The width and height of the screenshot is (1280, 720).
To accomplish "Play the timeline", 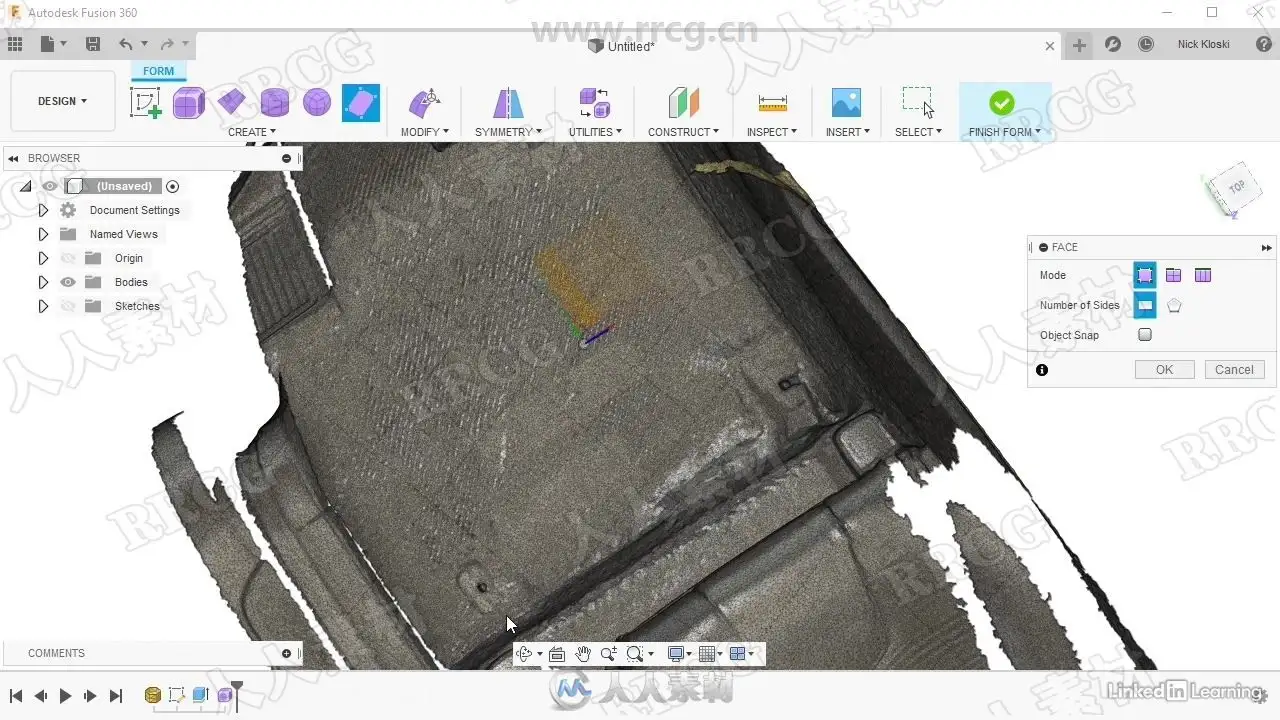I will pyautogui.click(x=65, y=696).
